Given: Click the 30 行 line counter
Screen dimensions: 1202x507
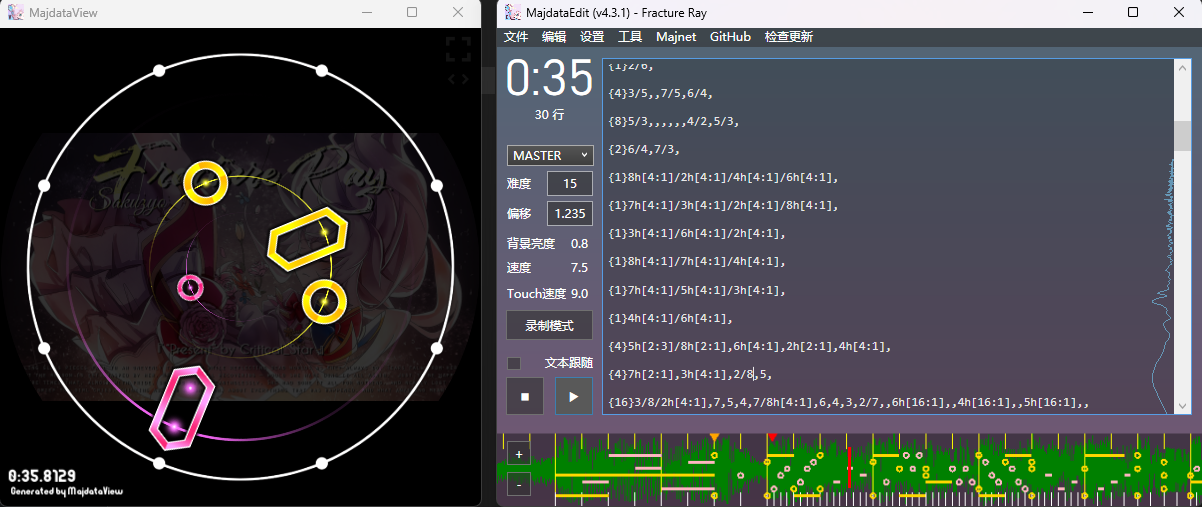Looking at the screenshot, I should coord(549,115).
